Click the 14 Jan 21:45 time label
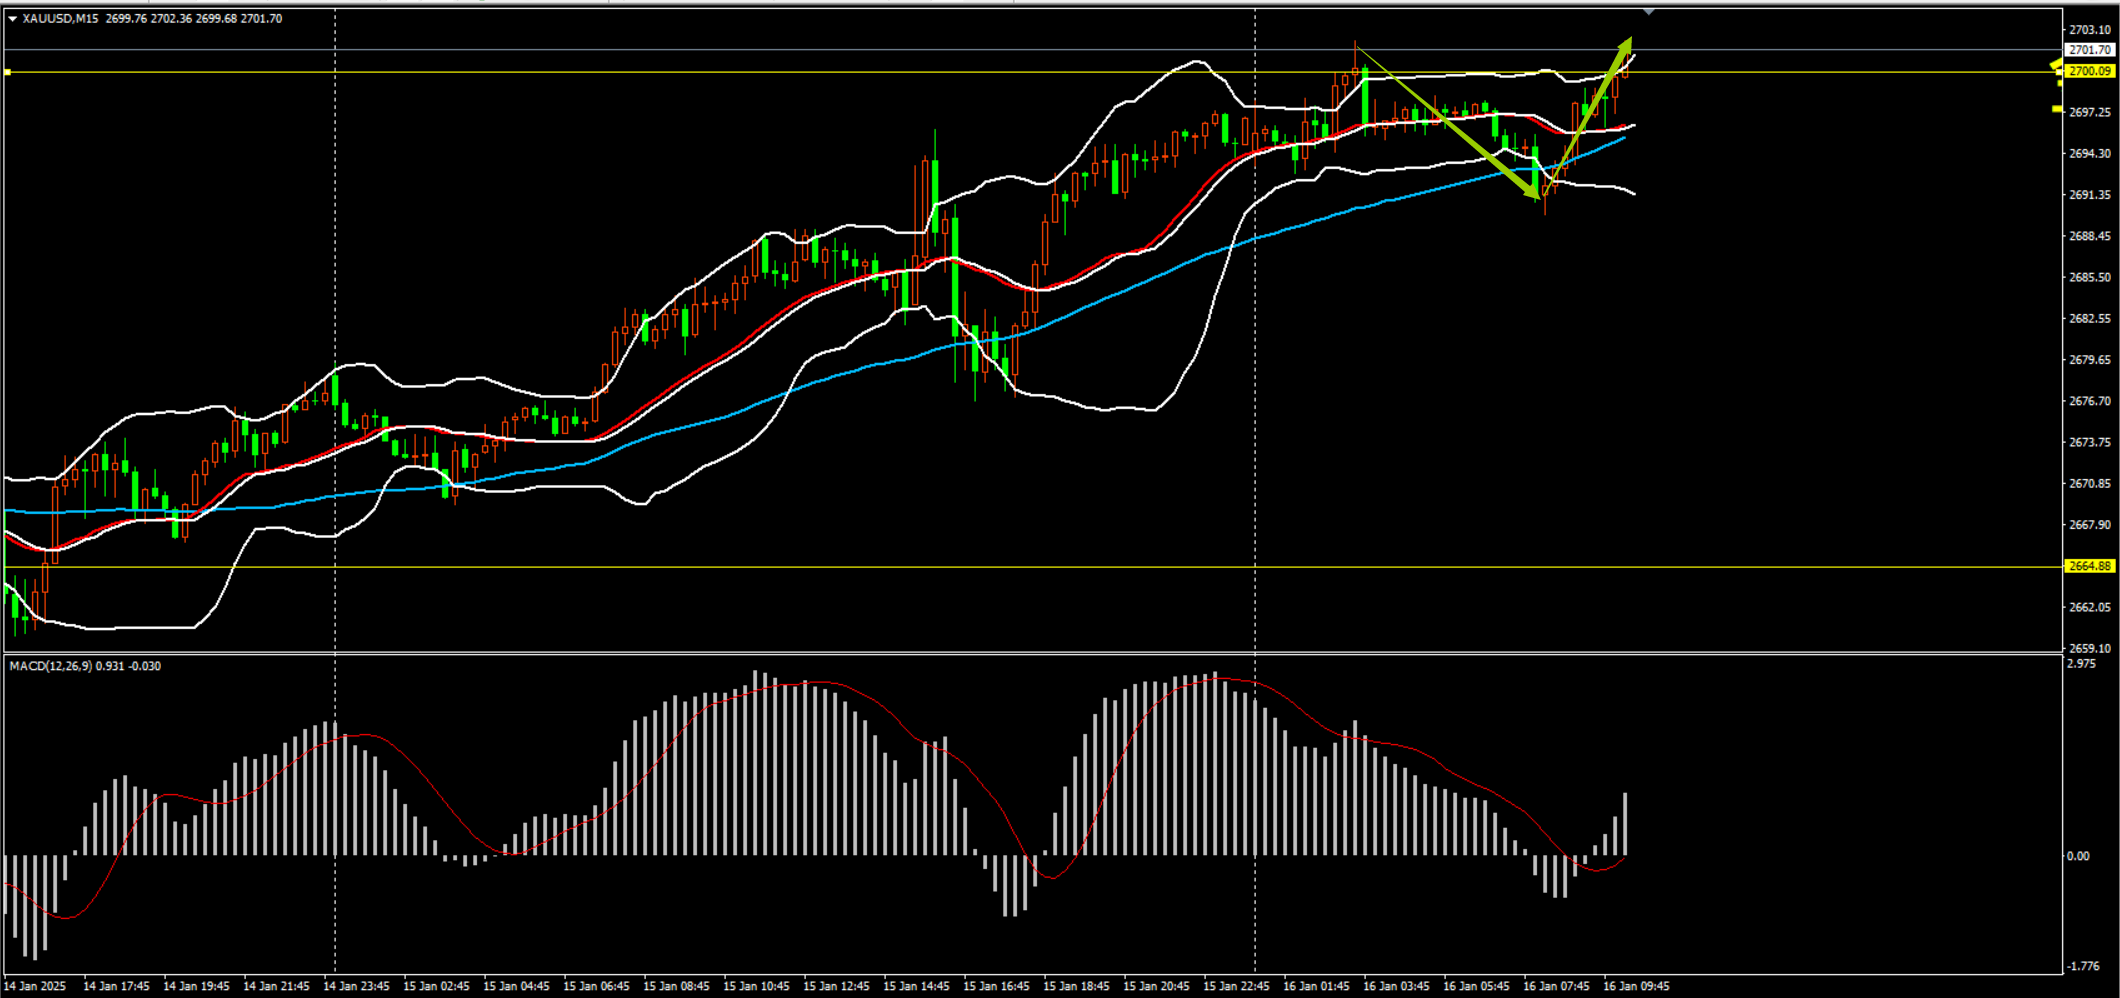2120x998 pixels. click(276, 986)
